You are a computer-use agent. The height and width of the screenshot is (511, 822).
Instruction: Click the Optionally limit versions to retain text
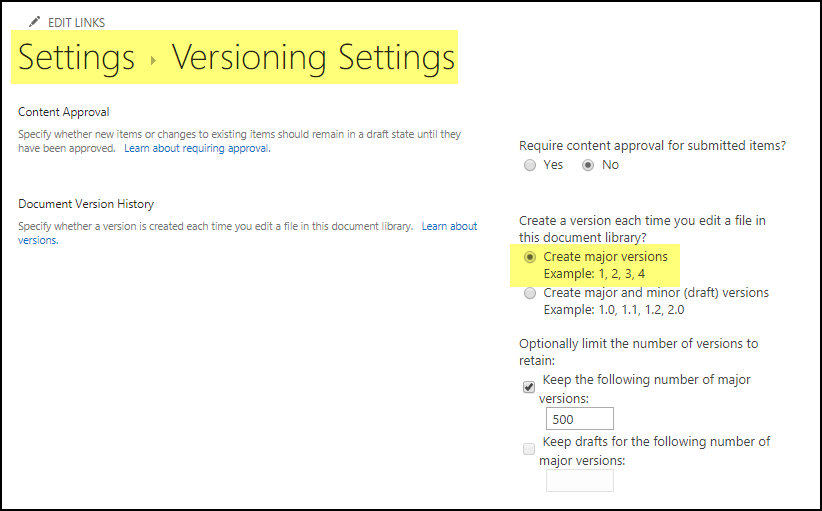click(x=638, y=344)
